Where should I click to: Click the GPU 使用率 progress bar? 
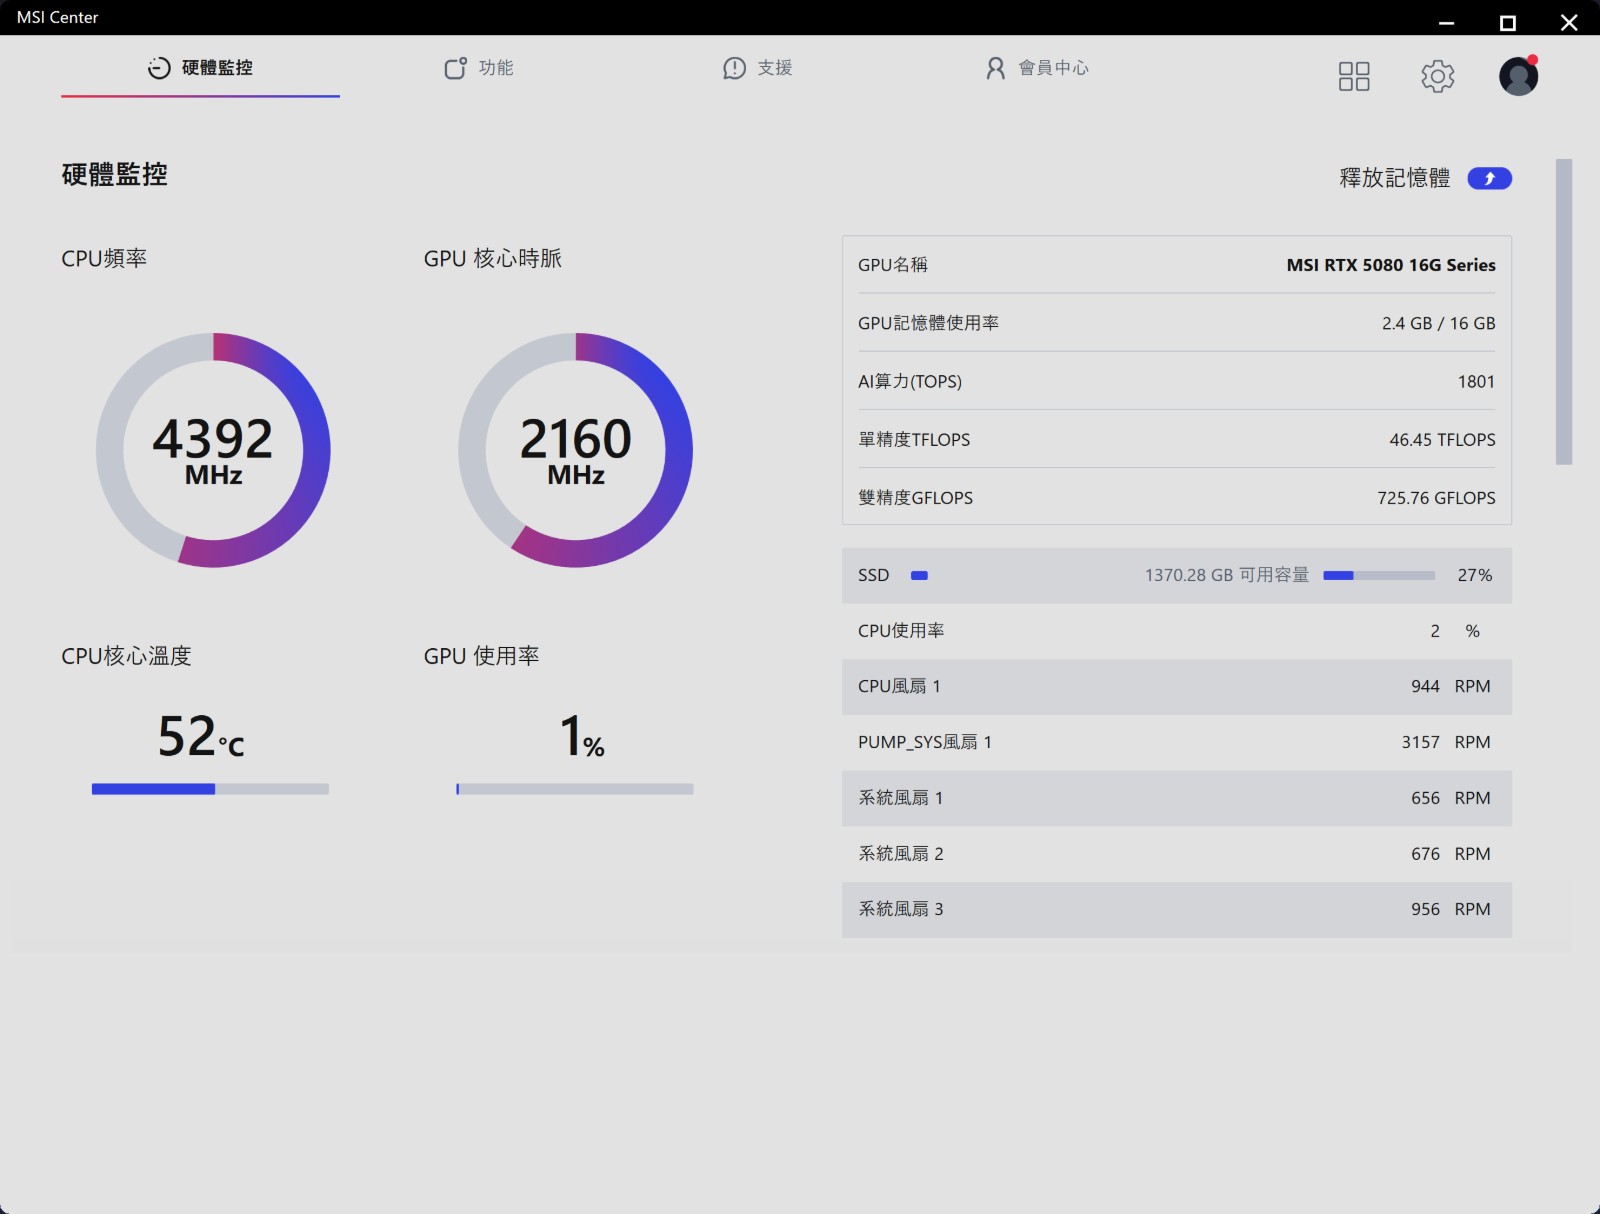click(575, 789)
